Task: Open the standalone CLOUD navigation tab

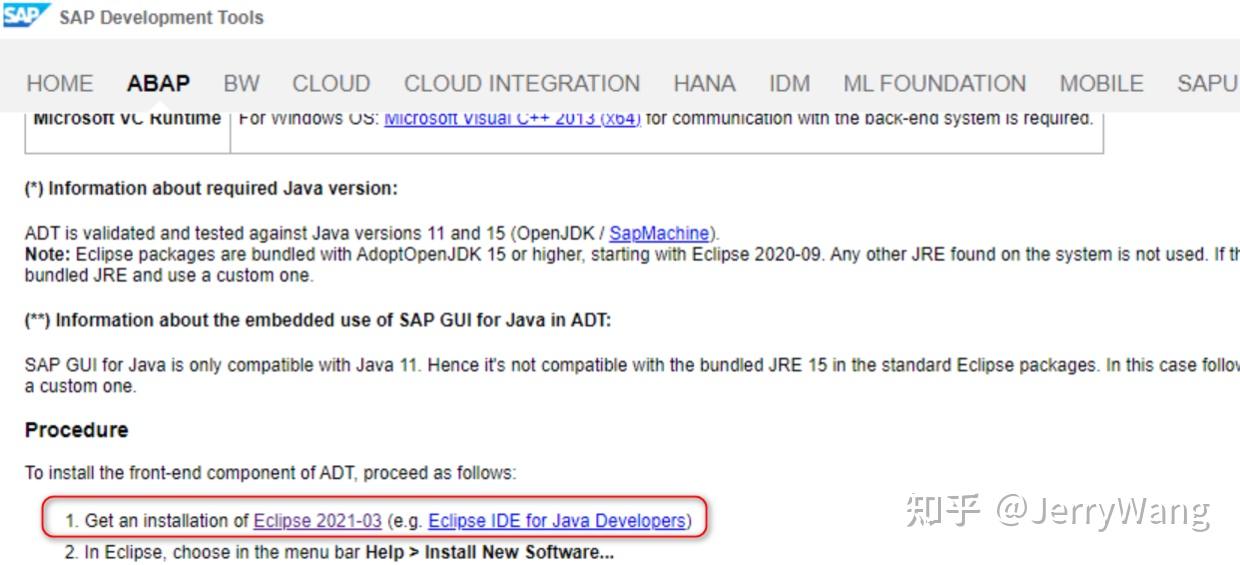Action: 331,83
